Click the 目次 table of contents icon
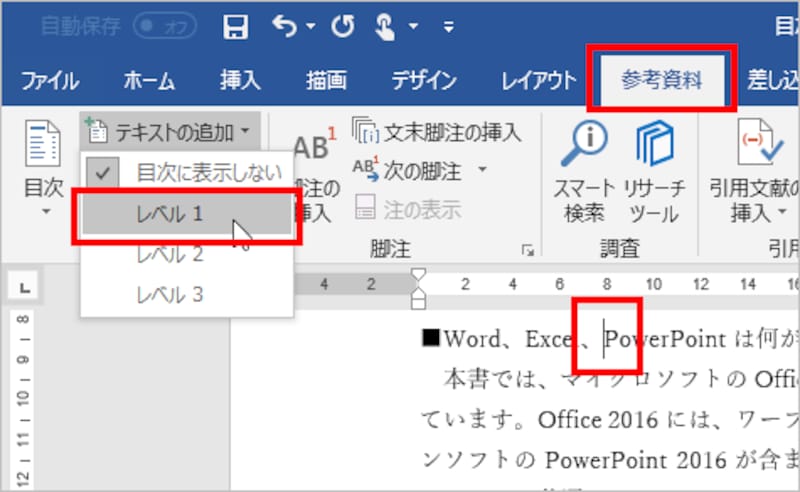This screenshot has width=800, height=492. 43,144
